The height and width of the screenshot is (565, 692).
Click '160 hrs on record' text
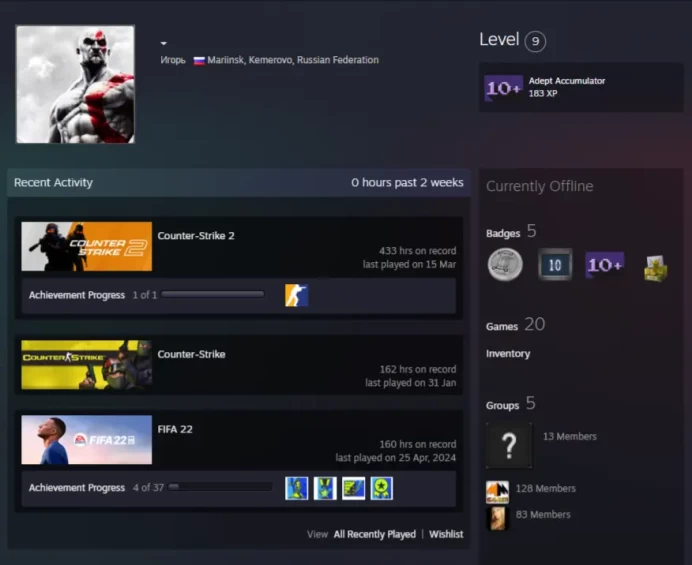click(417, 444)
